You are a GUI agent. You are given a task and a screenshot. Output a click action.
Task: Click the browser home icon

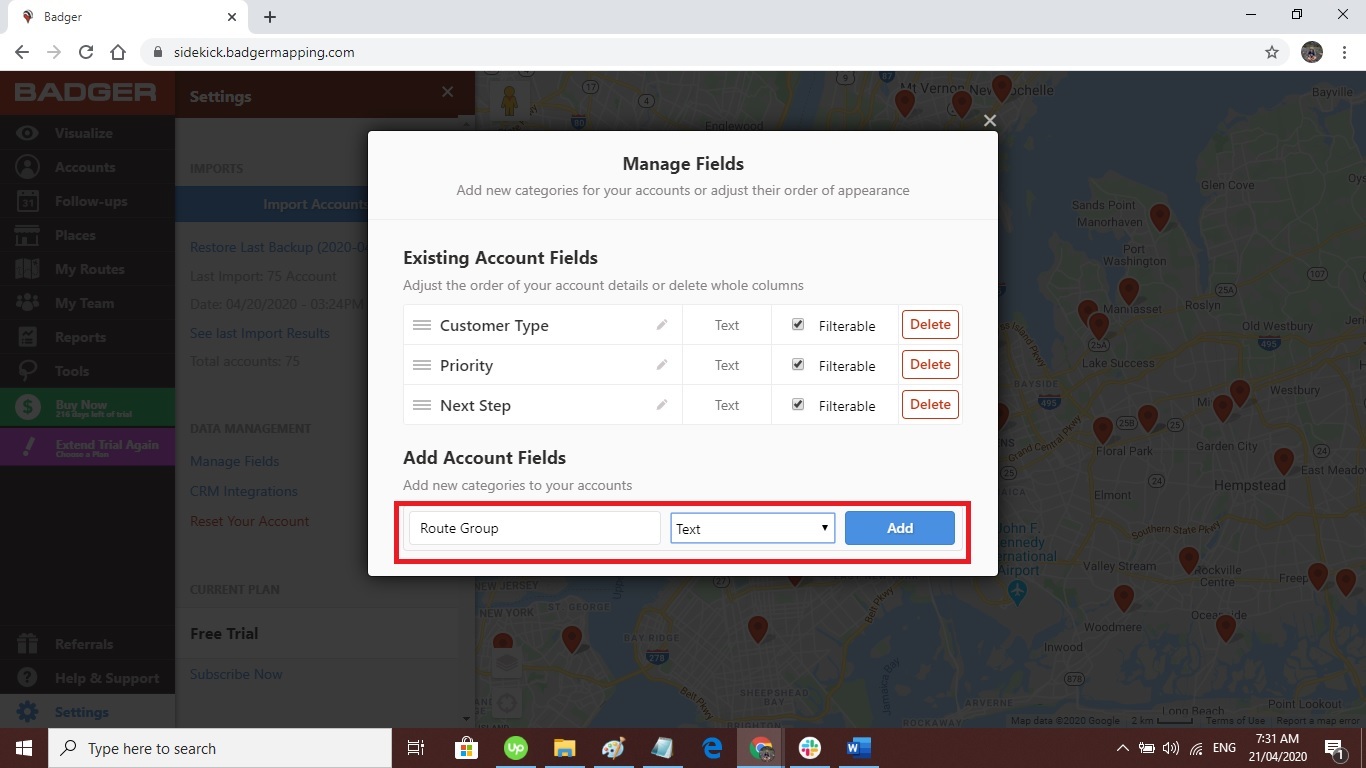[118, 52]
